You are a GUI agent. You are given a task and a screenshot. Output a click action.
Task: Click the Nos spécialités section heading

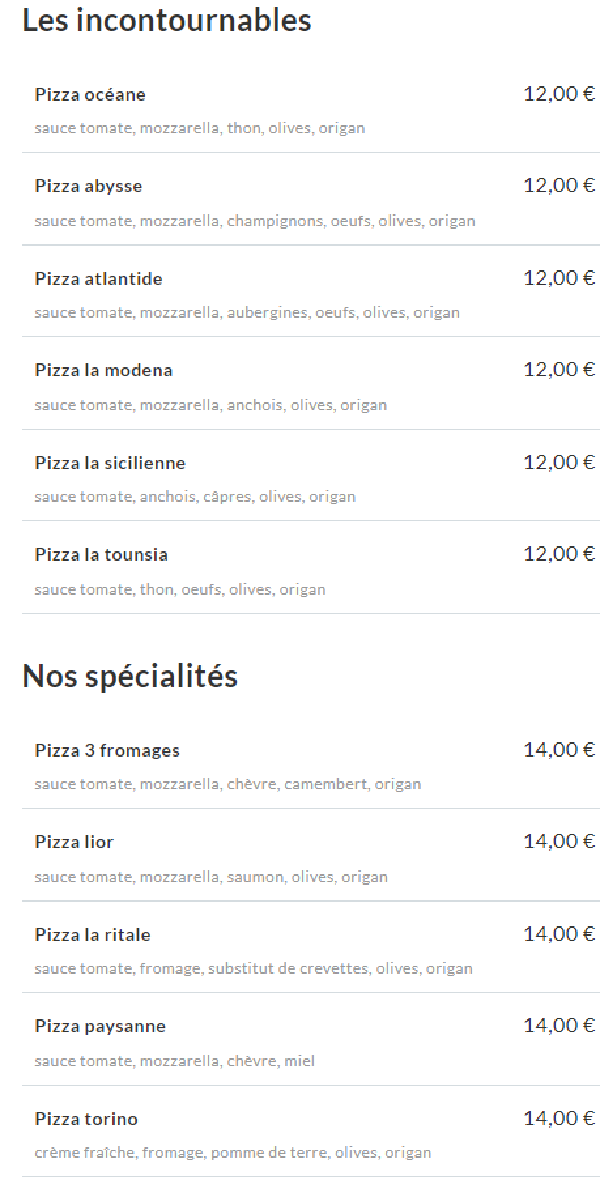[130, 677]
